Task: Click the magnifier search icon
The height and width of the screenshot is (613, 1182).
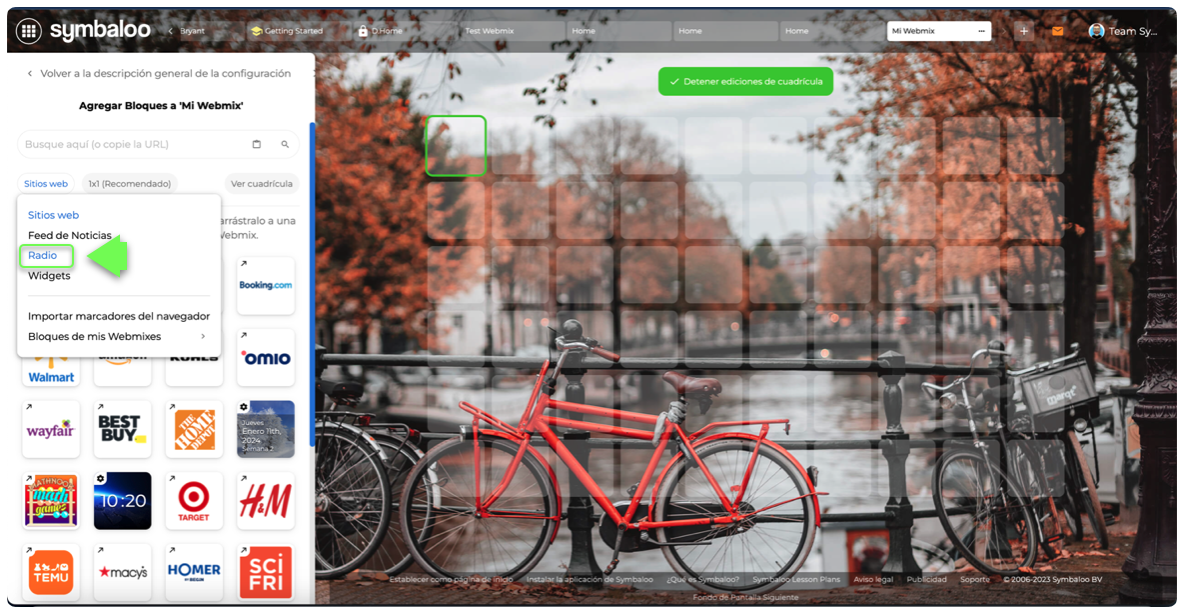Action: tap(285, 144)
